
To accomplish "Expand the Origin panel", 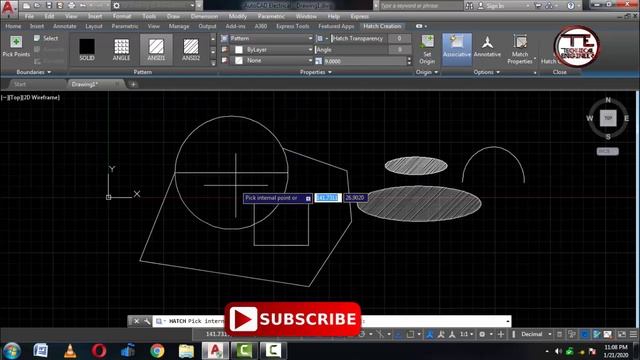I will click(427, 72).
